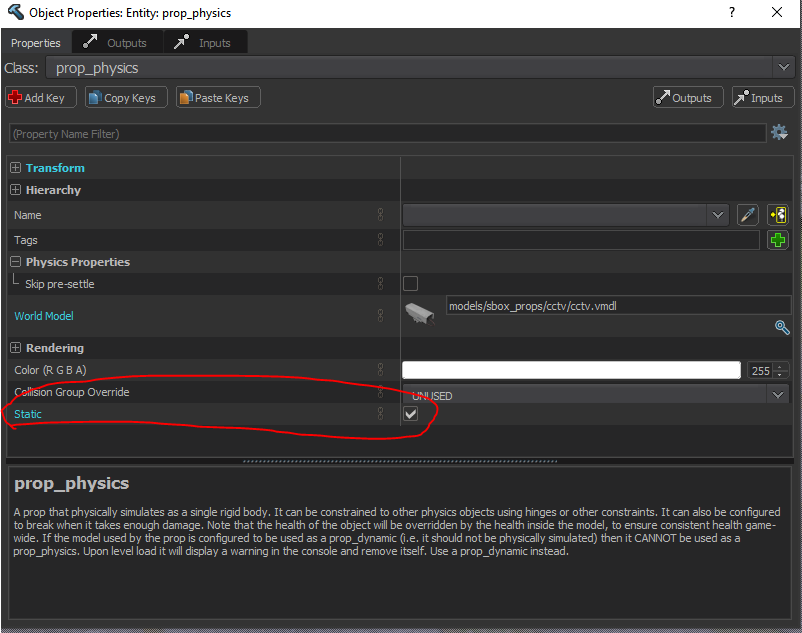Select the Name eyedropper picker tool
This screenshot has height=633, width=802.
coord(748,214)
